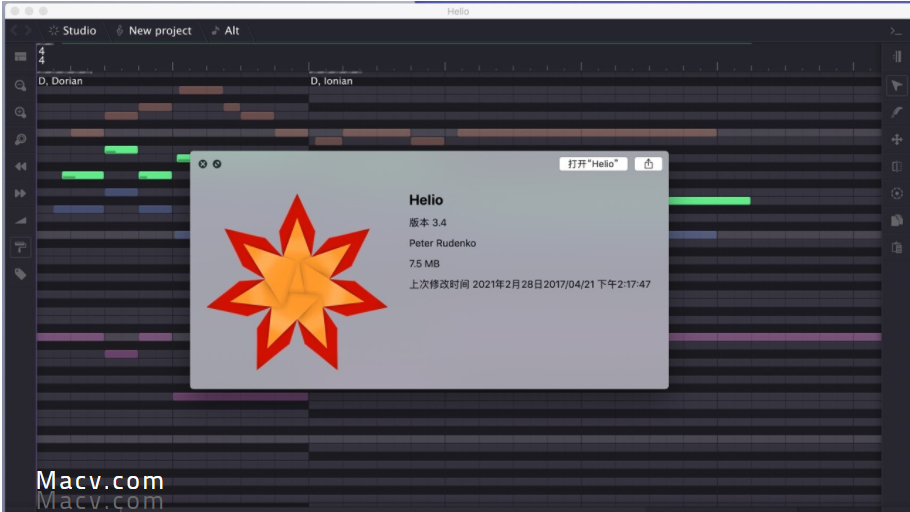
Task: Select long green note right of popup
Action: point(709,201)
